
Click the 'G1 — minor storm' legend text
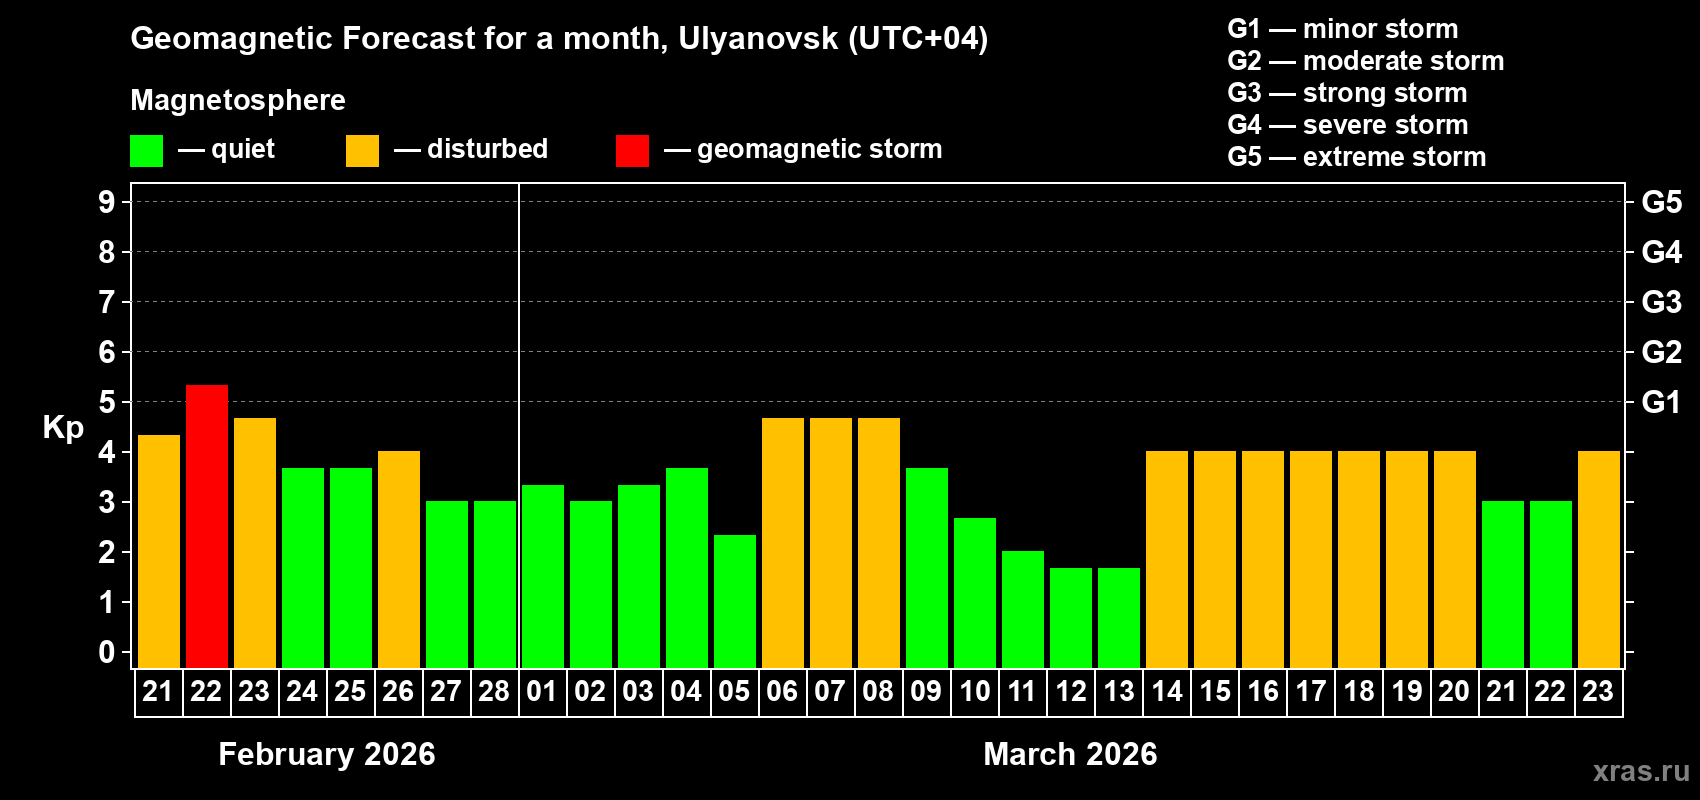pyautogui.click(x=1343, y=29)
